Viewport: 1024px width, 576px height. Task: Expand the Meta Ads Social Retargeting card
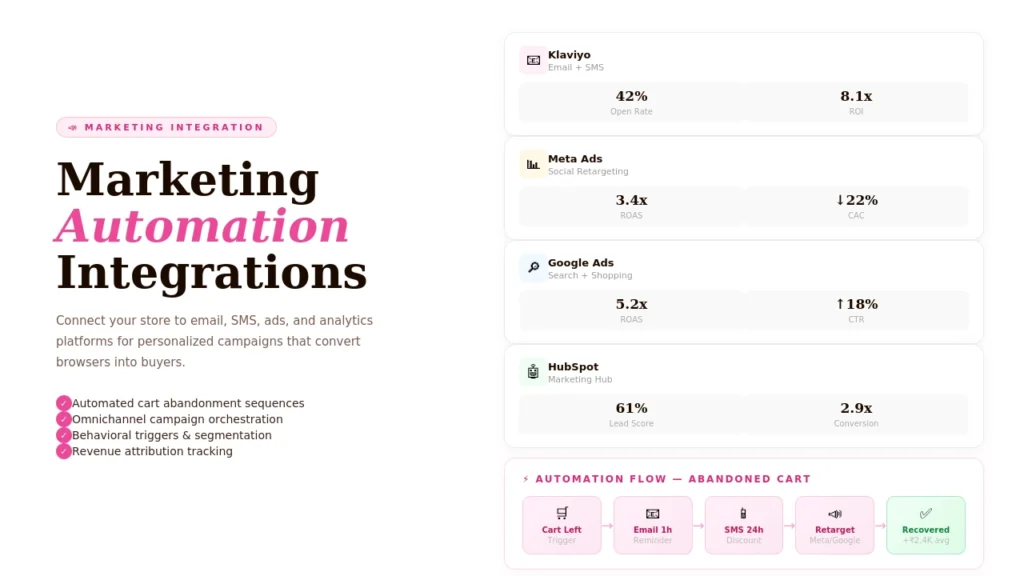tap(744, 188)
